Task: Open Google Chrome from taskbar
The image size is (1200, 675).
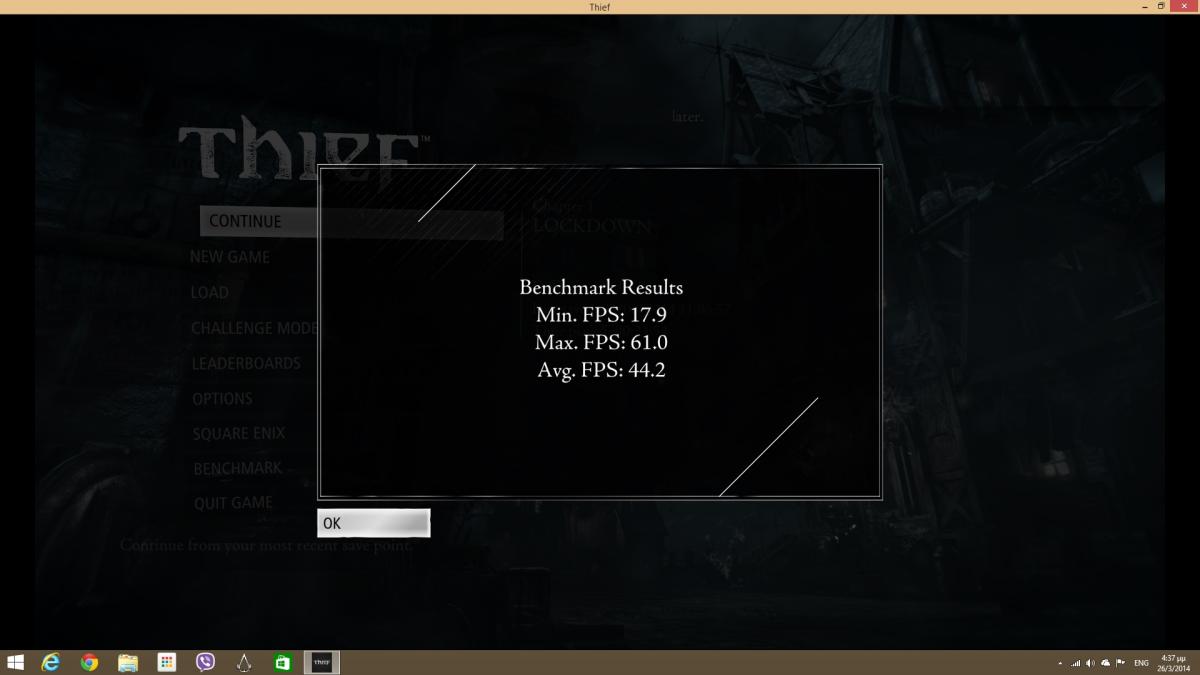Action: click(x=89, y=662)
